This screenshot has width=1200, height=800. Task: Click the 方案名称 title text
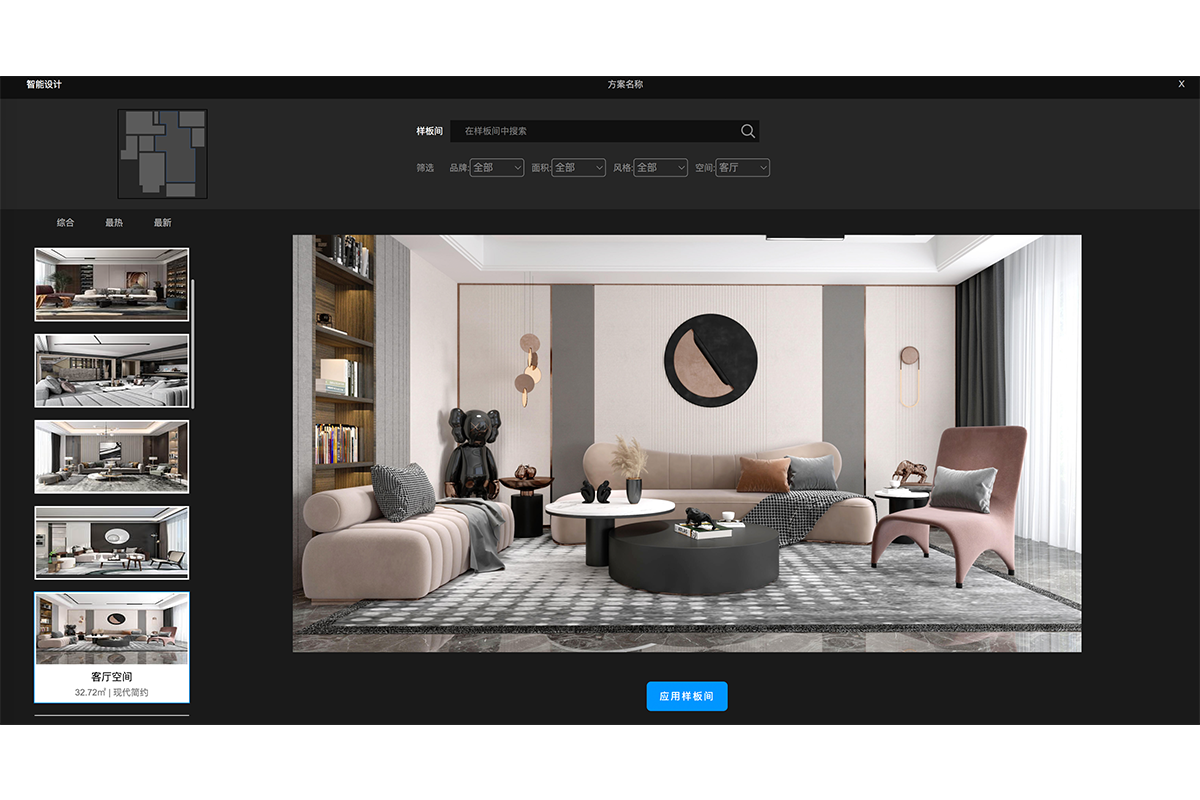[x=625, y=85]
